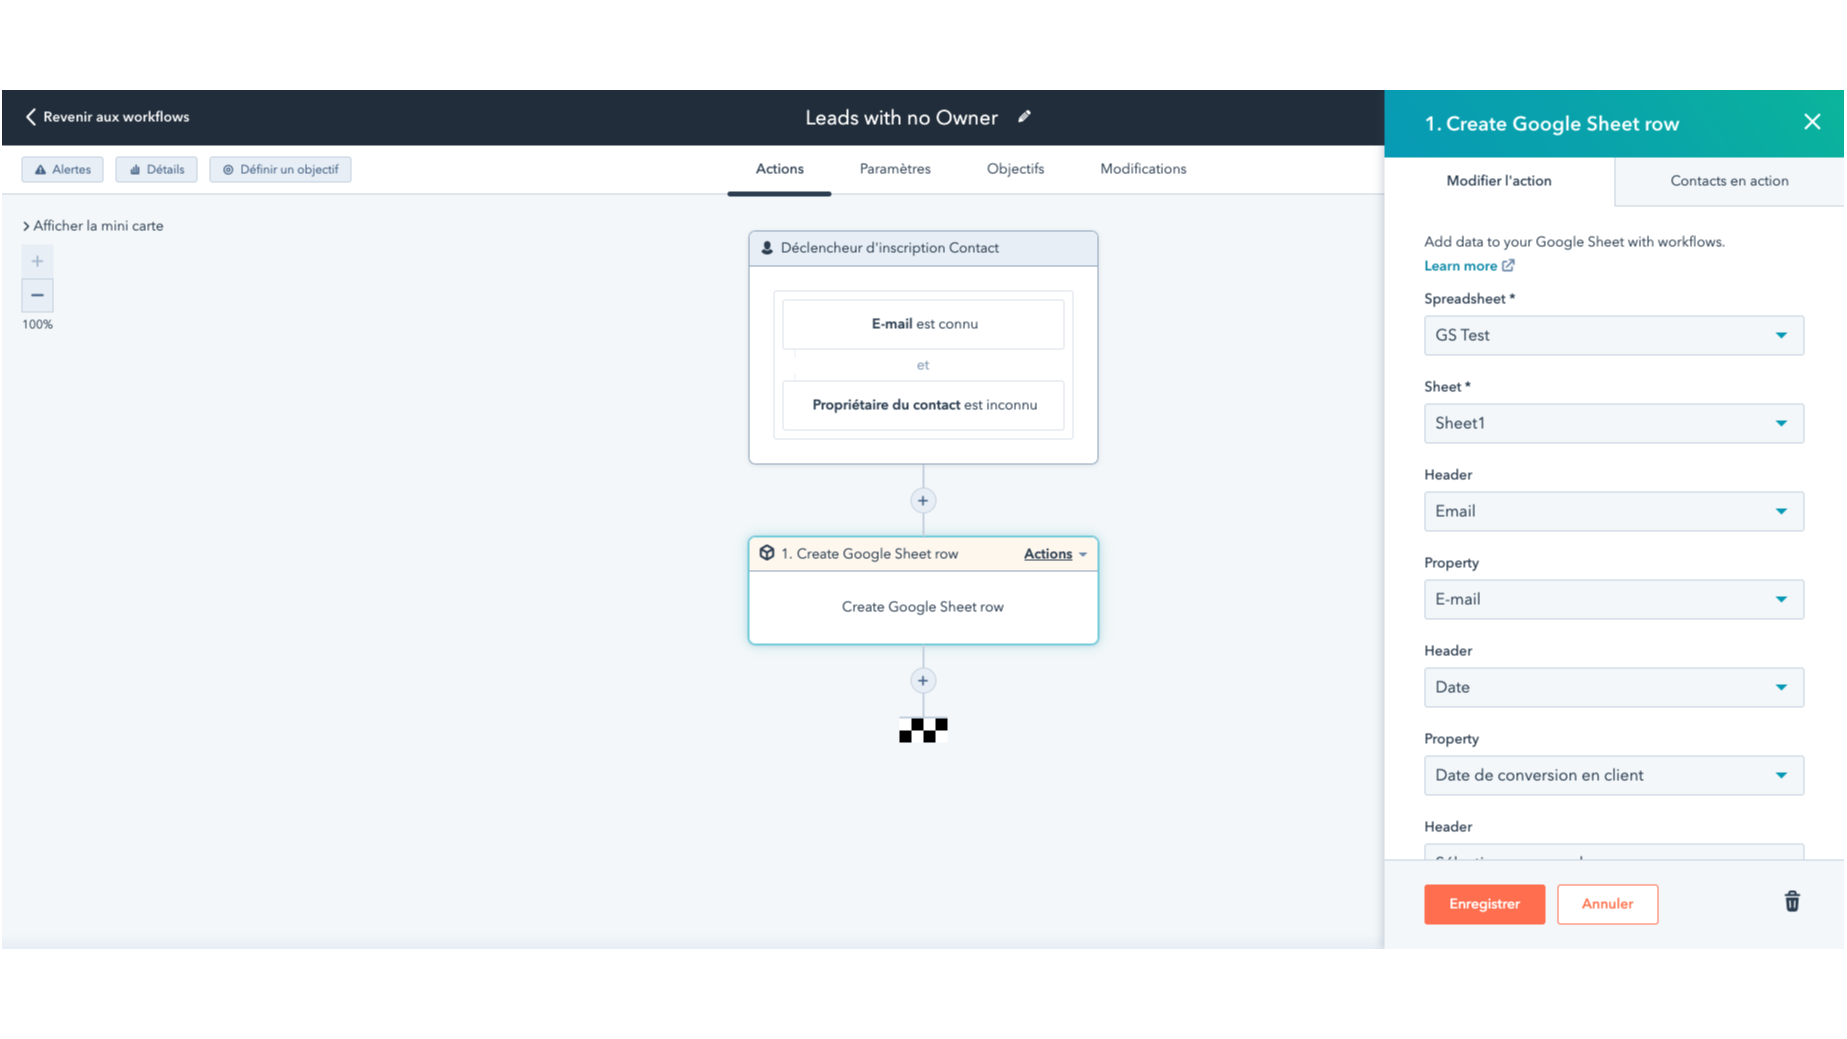
Task: Click the plus icon below the trigger card
Action: pos(922,500)
